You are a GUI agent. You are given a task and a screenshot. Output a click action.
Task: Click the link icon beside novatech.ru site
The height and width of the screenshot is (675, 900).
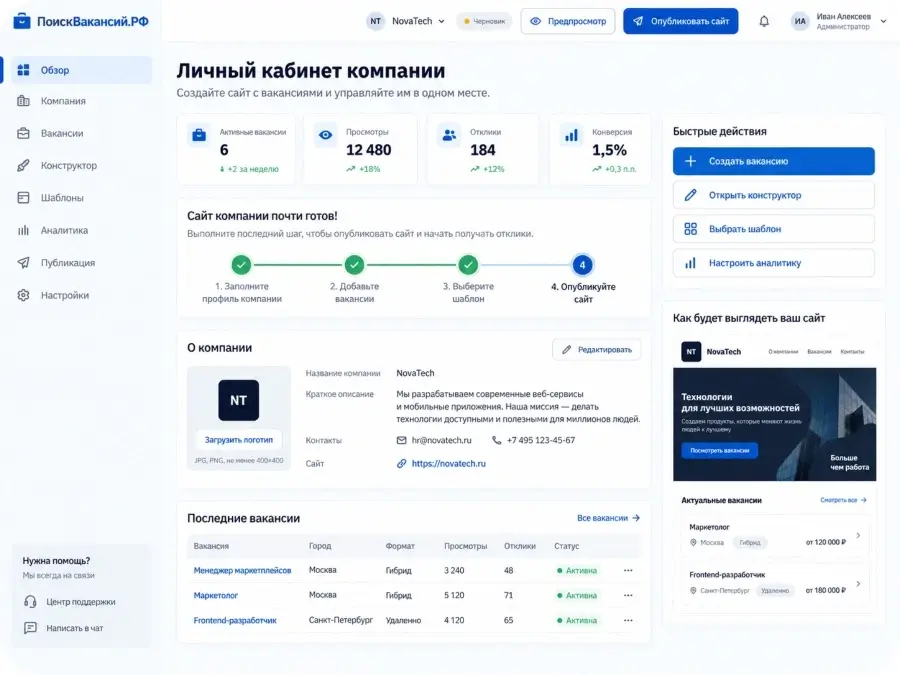pyautogui.click(x=402, y=463)
